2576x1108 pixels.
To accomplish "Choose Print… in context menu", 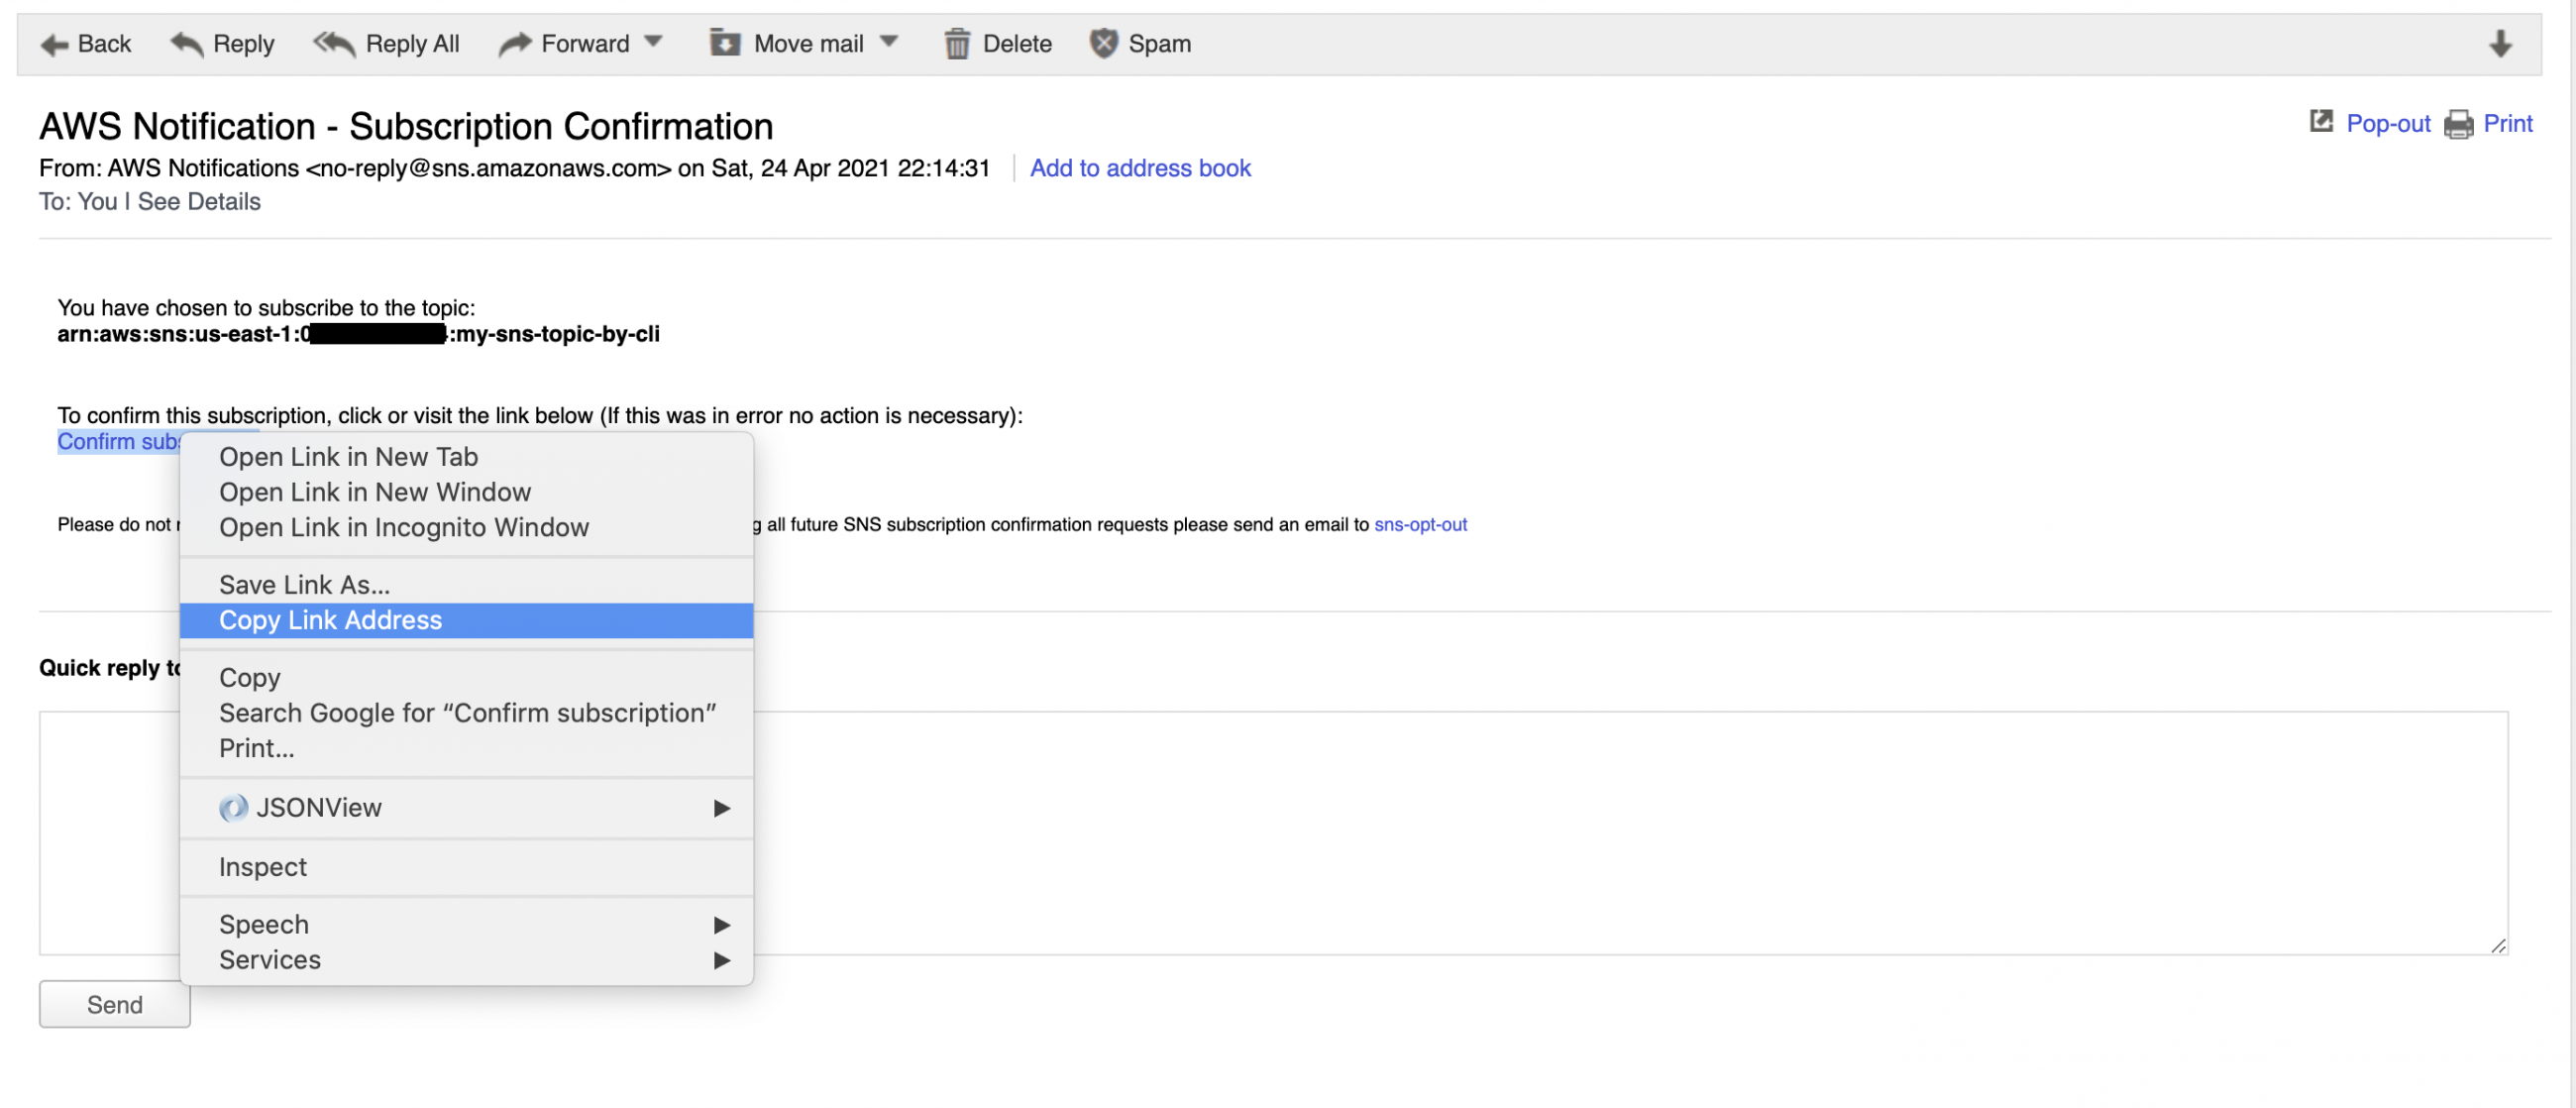I will [x=466, y=748].
